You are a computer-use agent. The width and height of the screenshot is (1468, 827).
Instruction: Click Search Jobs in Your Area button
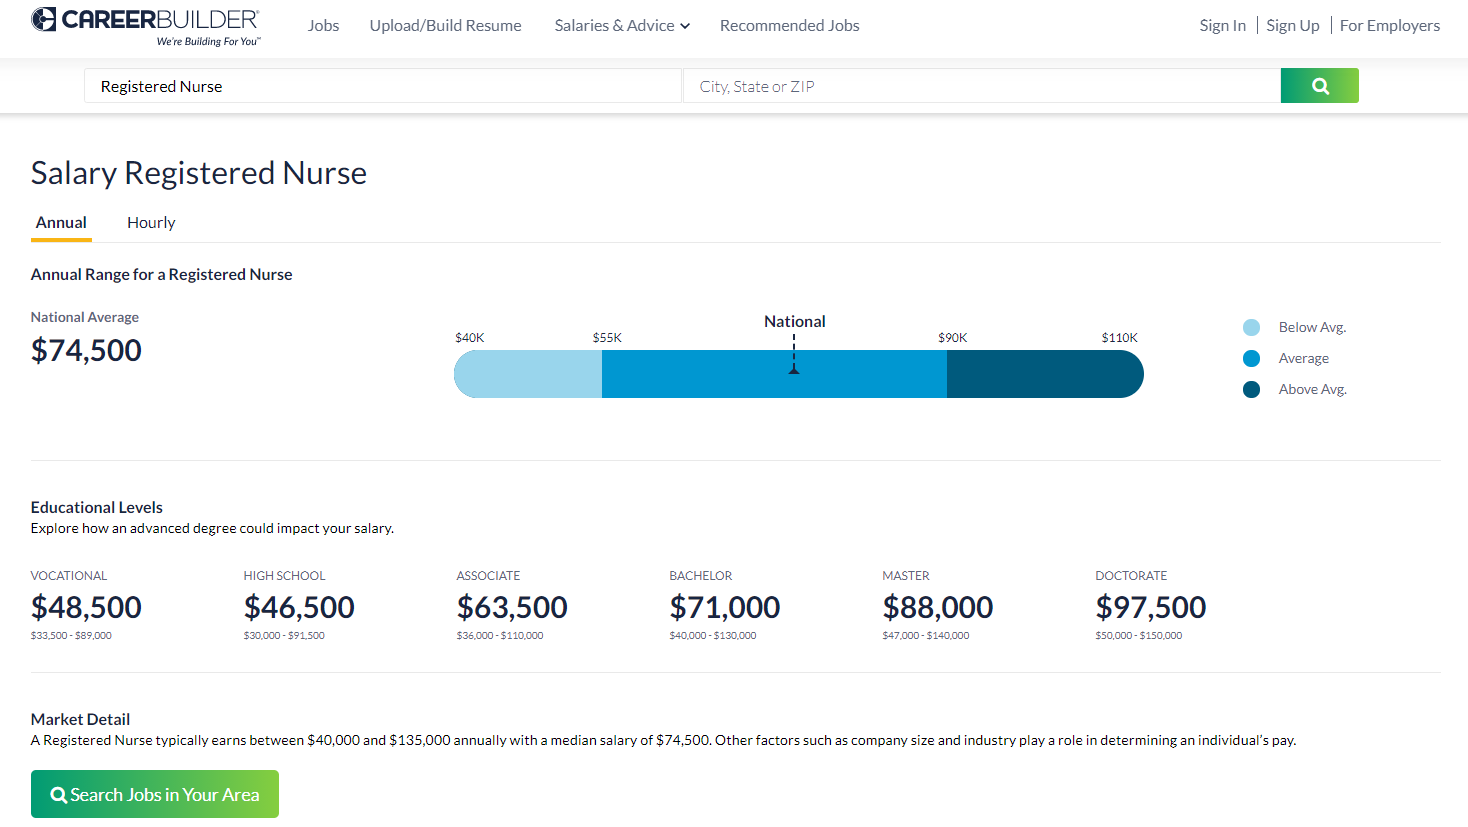tap(155, 794)
